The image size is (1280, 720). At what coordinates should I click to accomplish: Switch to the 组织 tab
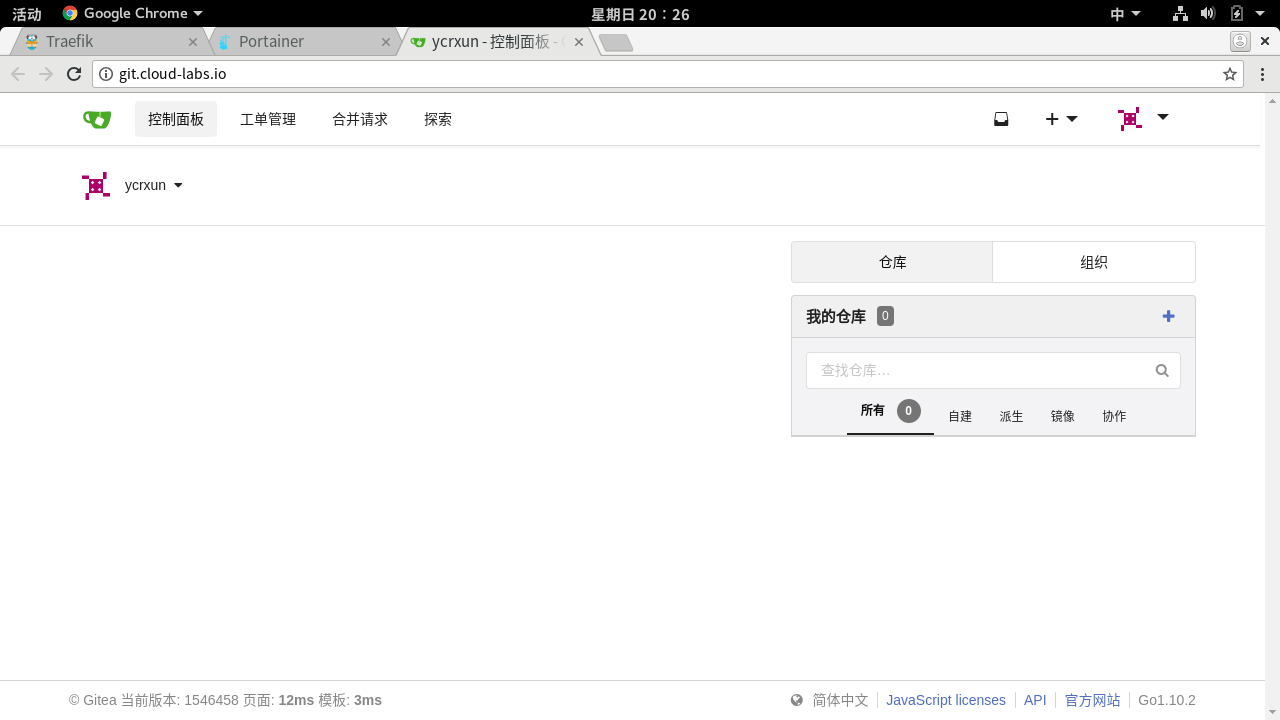tap(1094, 262)
